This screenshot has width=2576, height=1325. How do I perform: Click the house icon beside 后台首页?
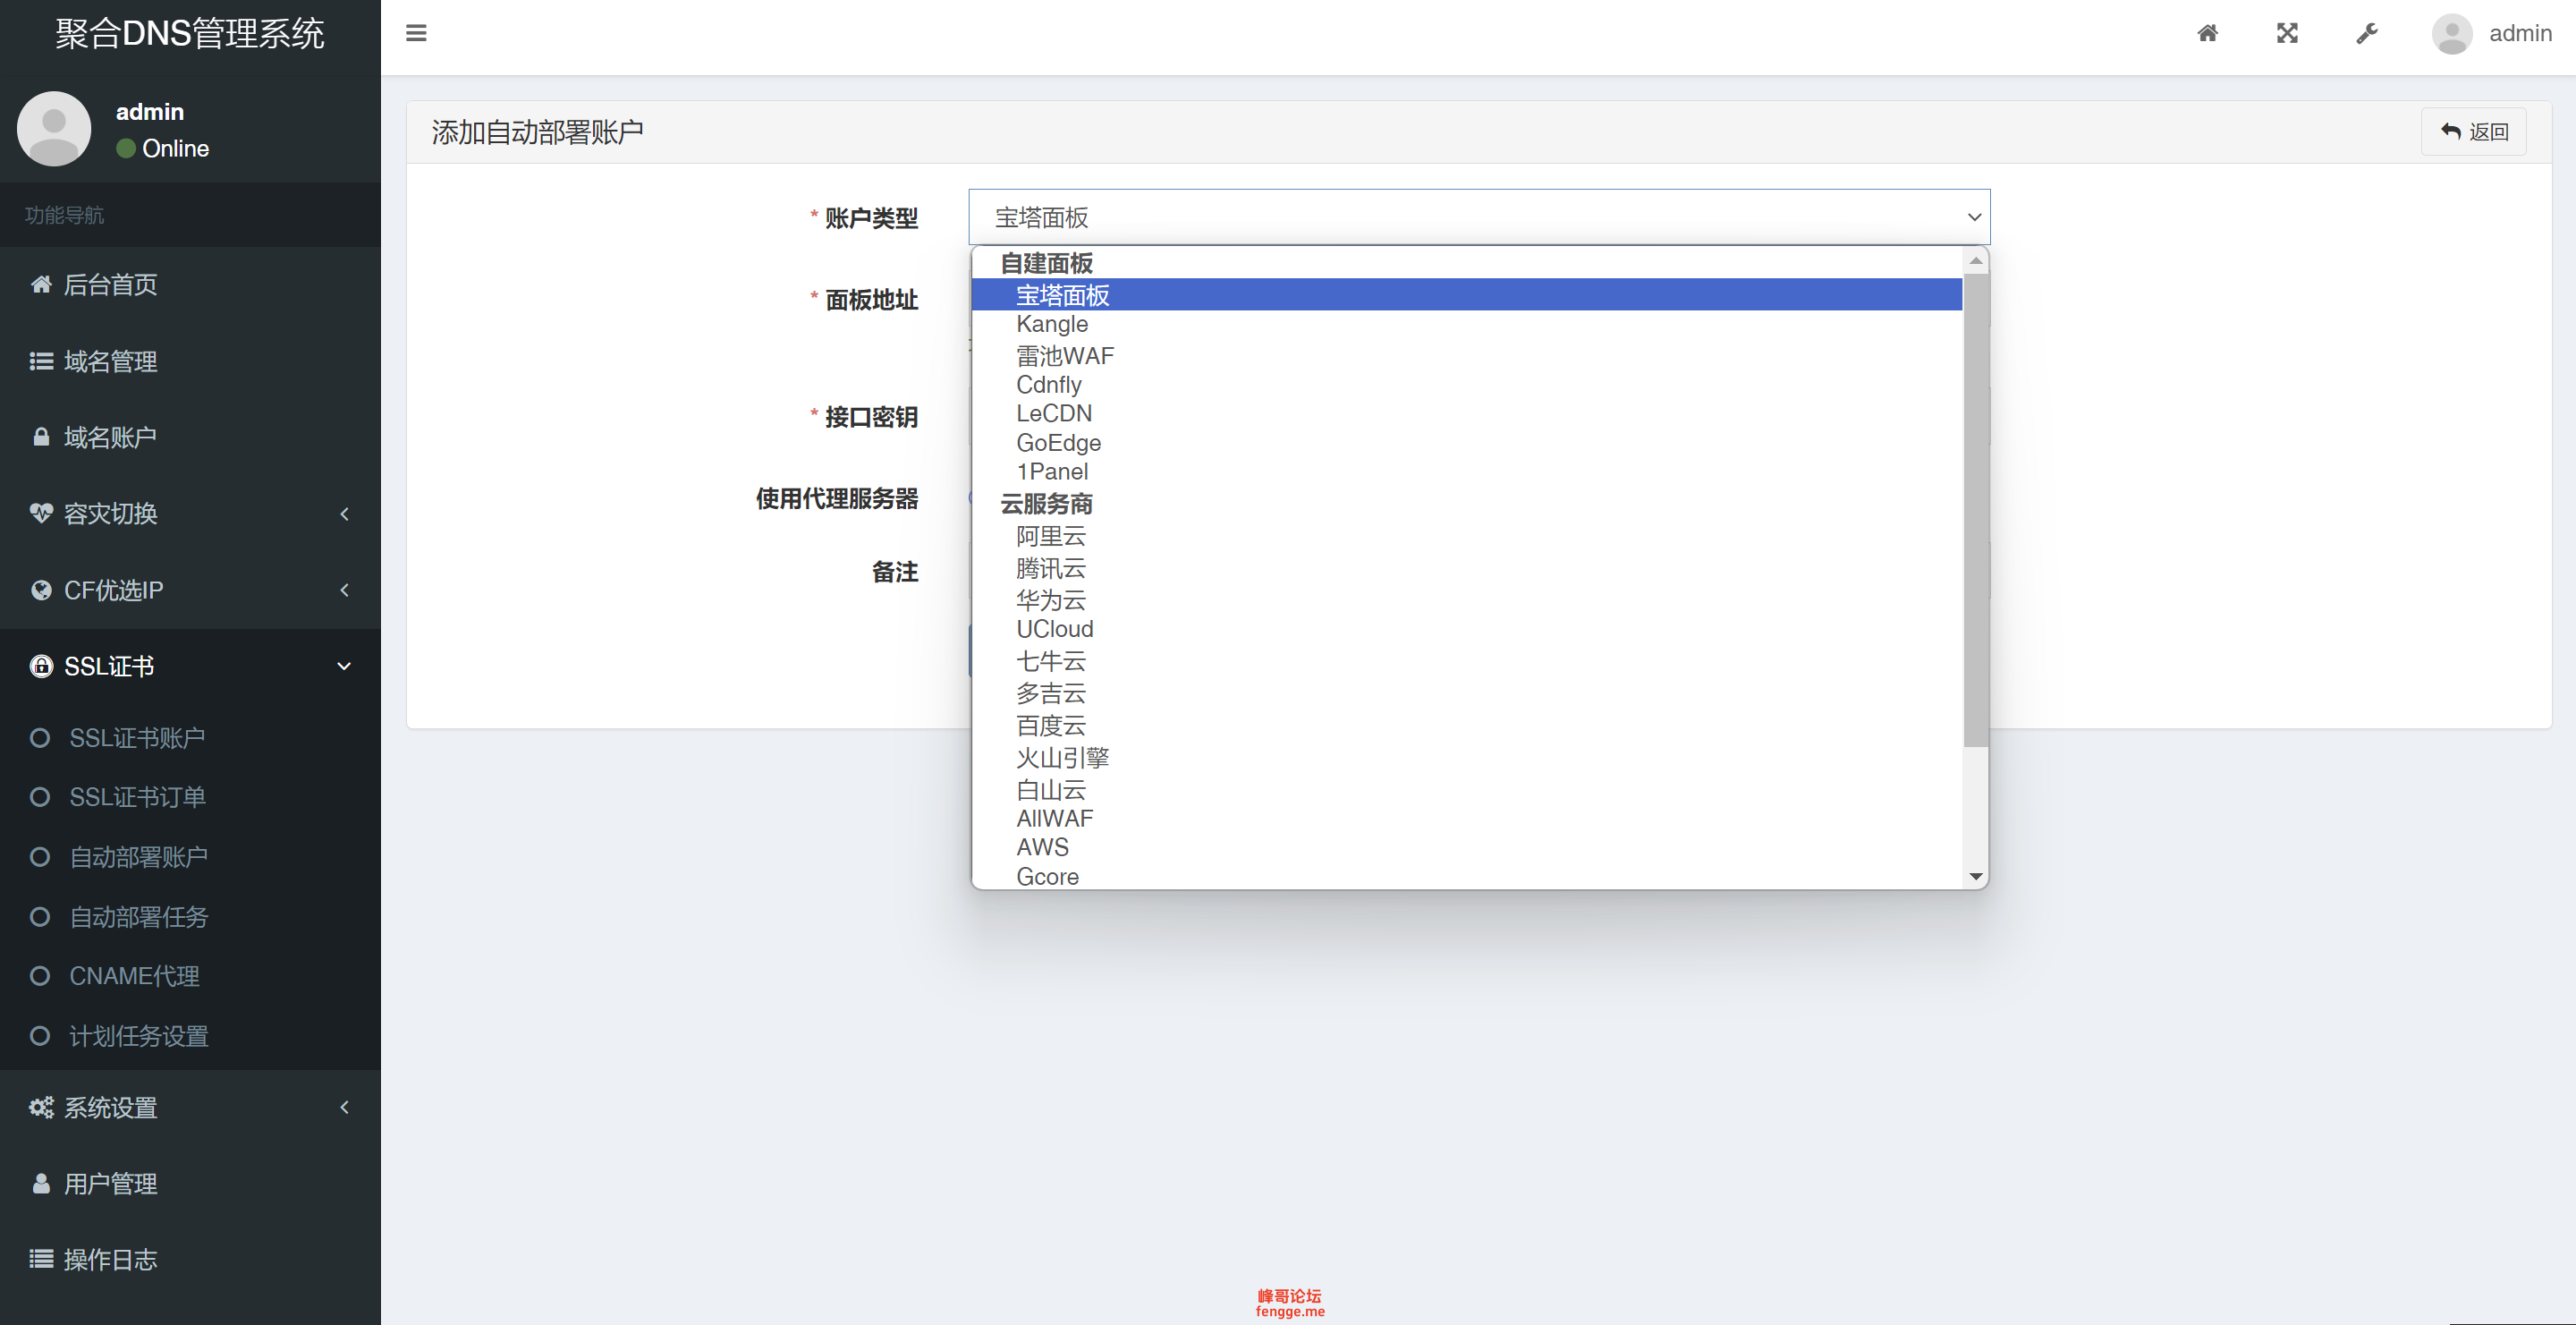[41, 284]
